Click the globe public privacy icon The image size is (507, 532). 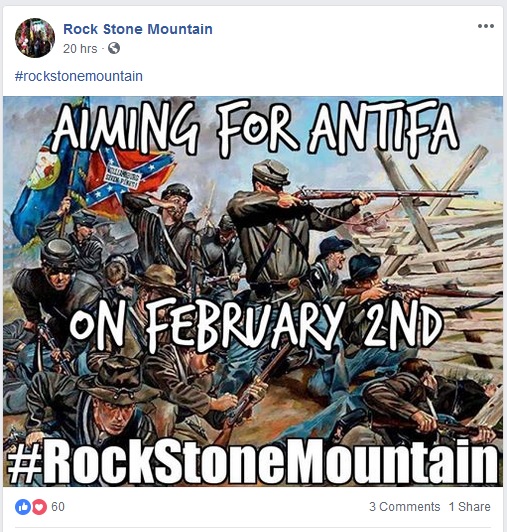(114, 48)
